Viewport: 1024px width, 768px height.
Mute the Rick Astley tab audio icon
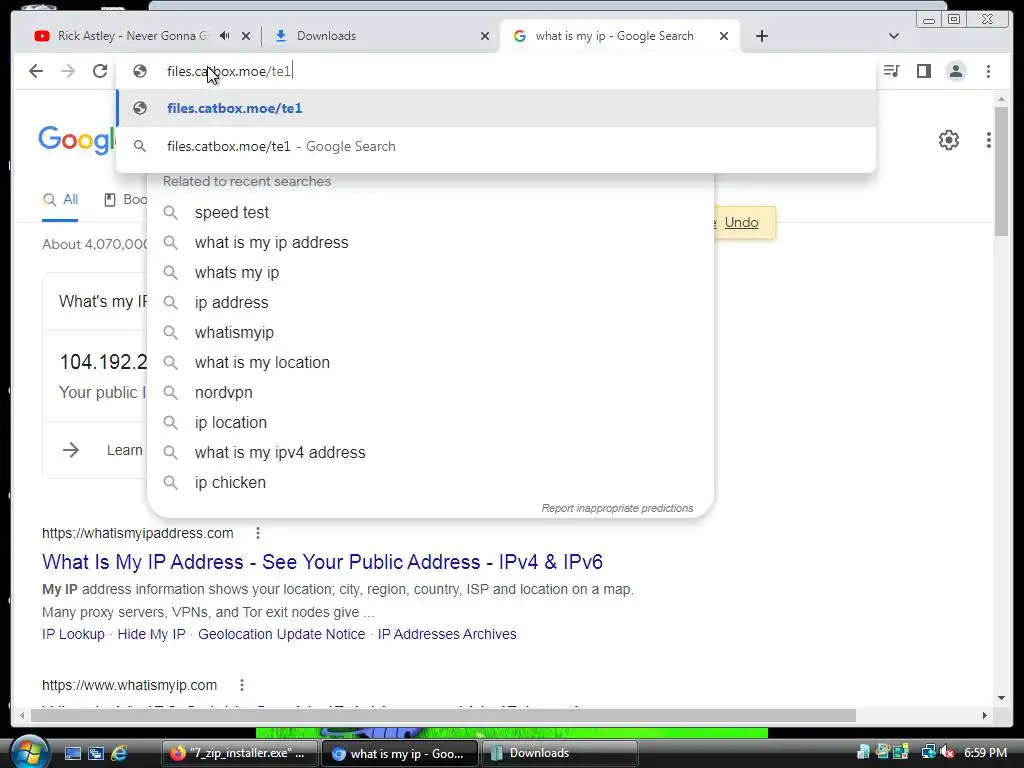coord(225,36)
